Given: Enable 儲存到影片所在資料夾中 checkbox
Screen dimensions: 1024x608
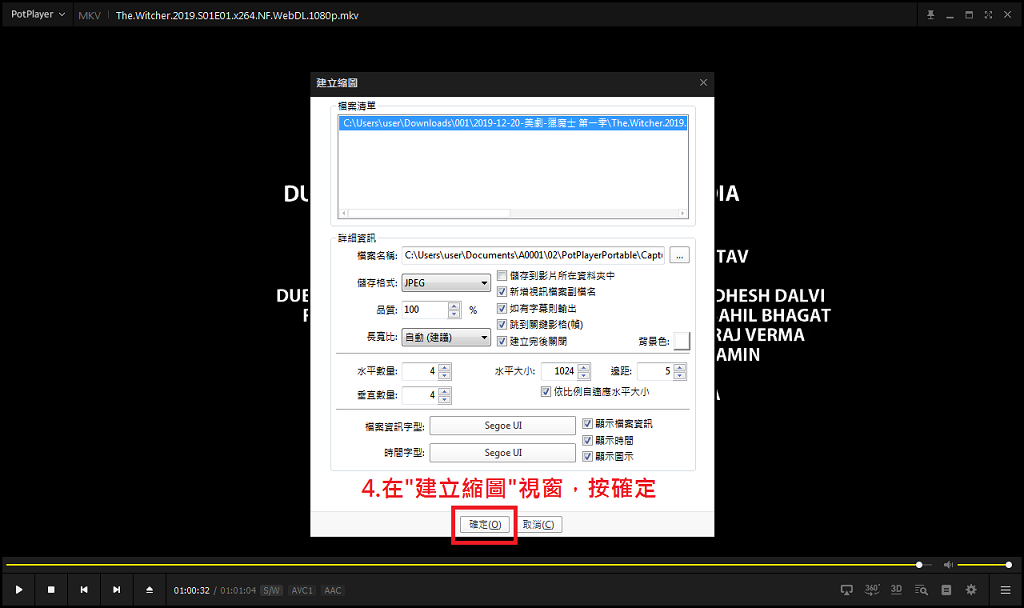Looking at the screenshot, I should pyautogui.click(x=502, y=276).
